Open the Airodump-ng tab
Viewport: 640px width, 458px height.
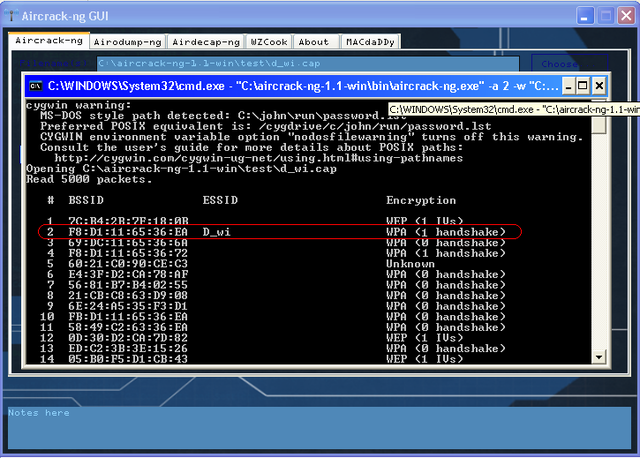(x=127, y=42)
